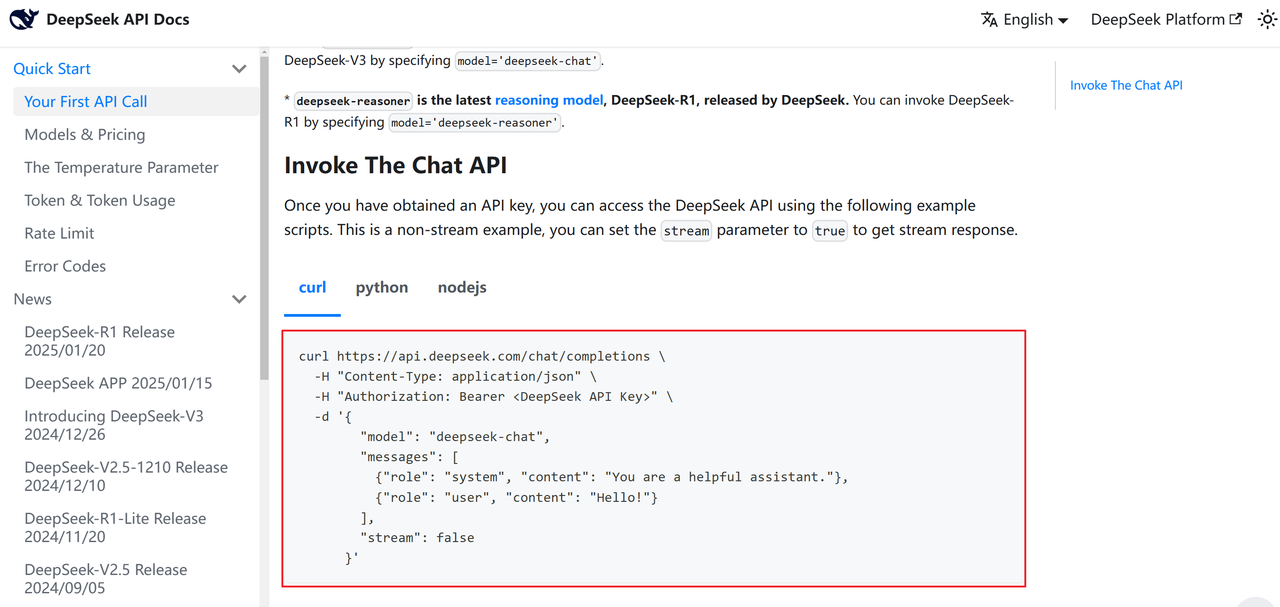Viewport: 1280px width, 607px height.
Task: Open the DeepSeek Platform external link
Action: point(1166,20)
